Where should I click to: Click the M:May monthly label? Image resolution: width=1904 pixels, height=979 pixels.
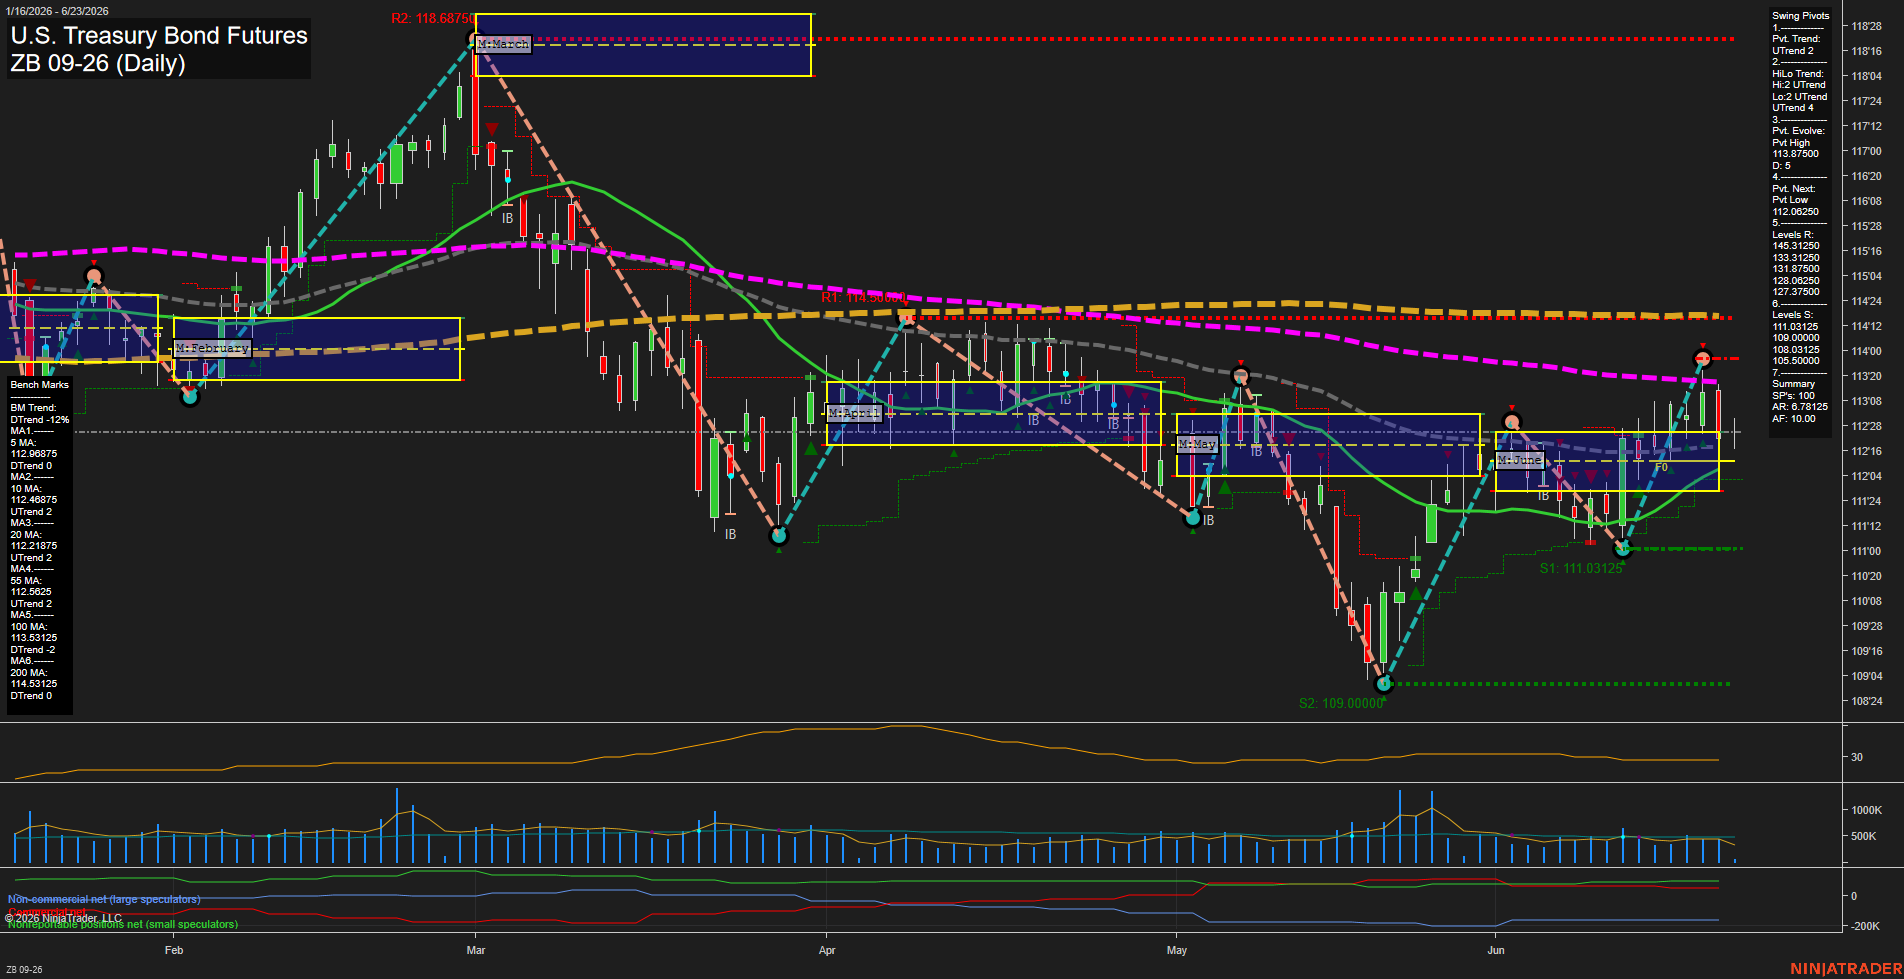click(1197, 443)
